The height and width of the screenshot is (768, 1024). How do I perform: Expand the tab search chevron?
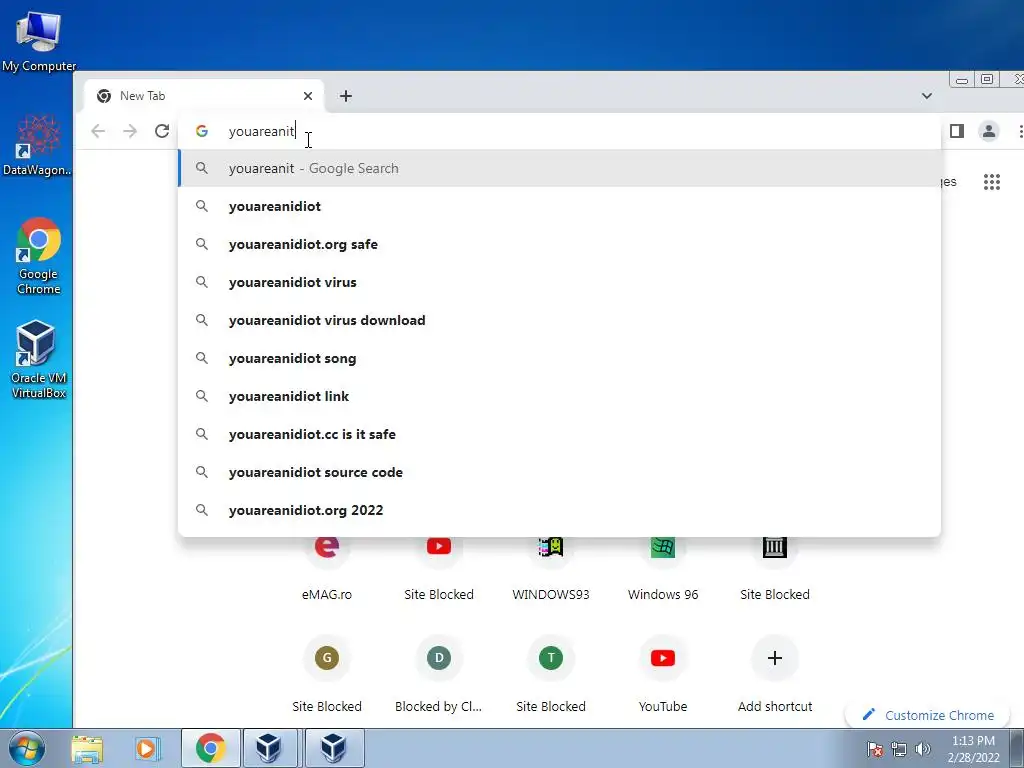click(x=926, y=96)
